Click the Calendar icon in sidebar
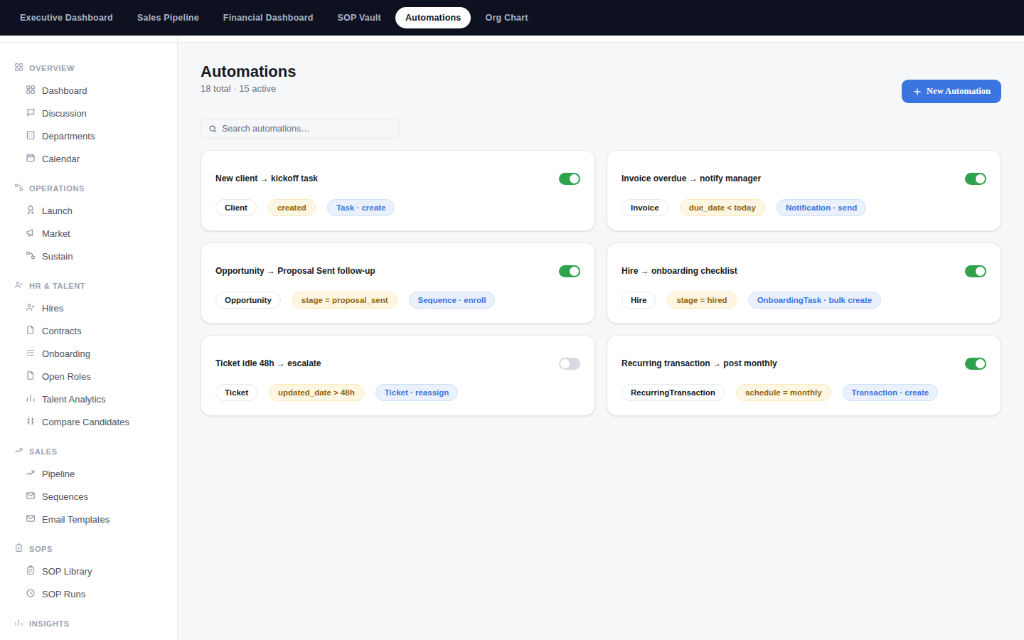 click(x=30, y=158)
